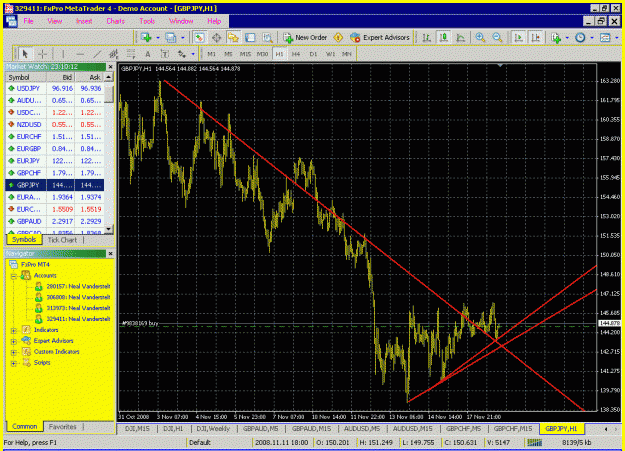Expand the Indicators tree node

click(x=14, y=330)
